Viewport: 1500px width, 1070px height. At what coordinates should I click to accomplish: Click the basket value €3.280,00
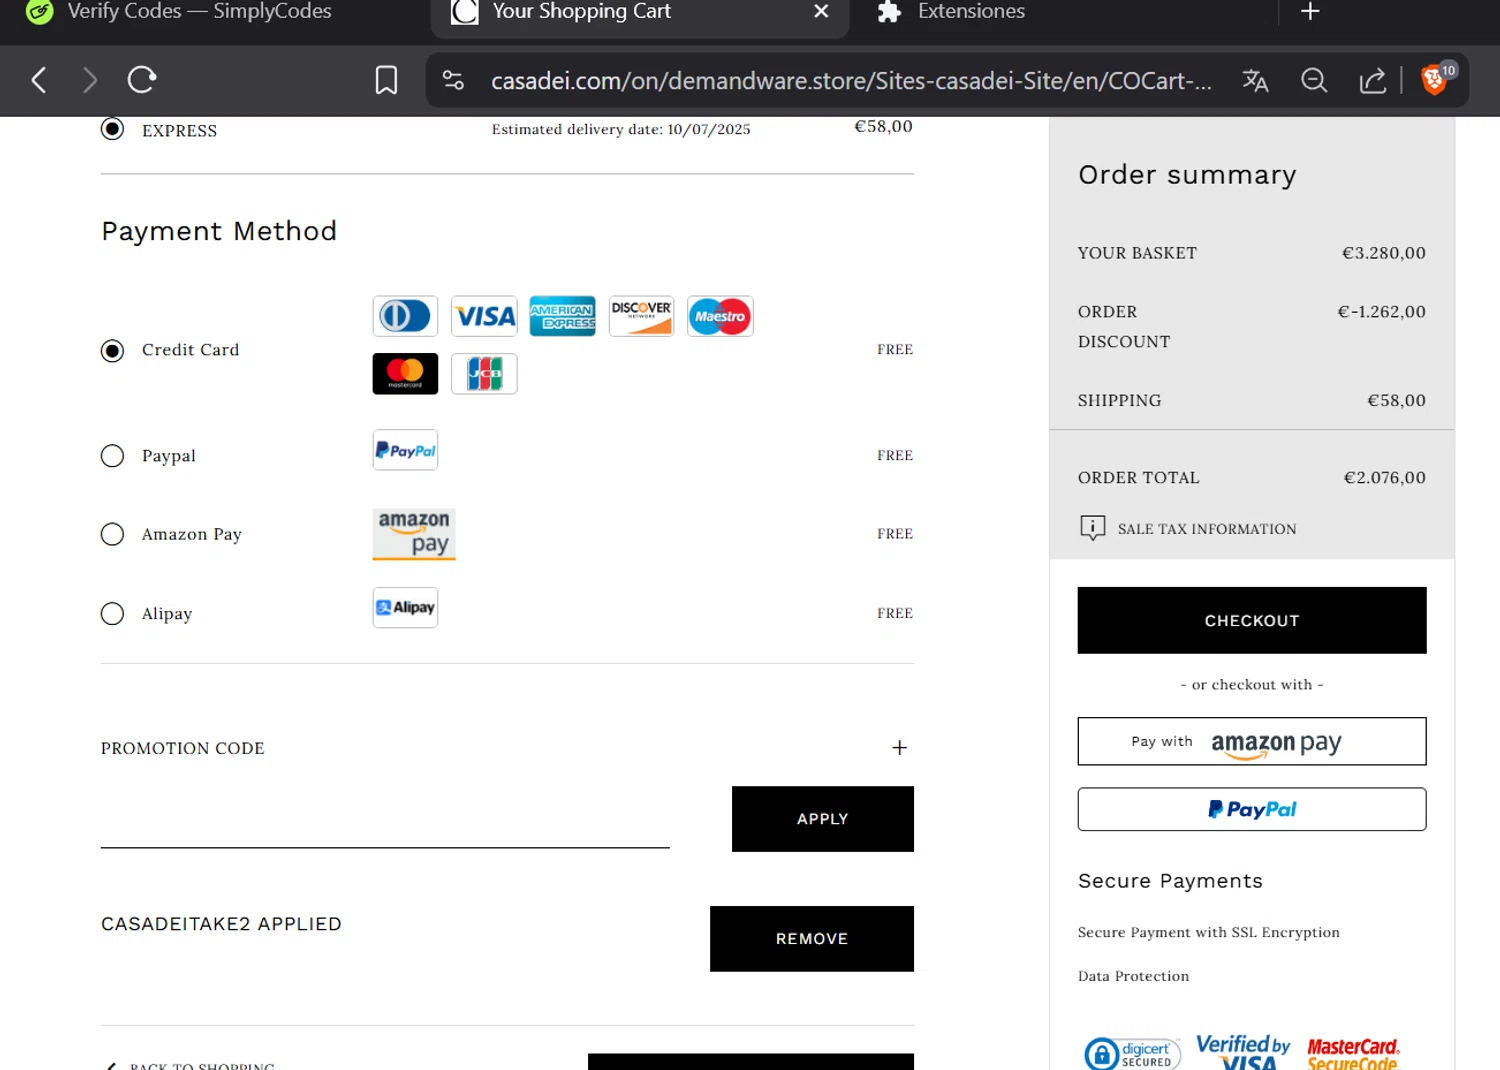[x=1383, y=253]
